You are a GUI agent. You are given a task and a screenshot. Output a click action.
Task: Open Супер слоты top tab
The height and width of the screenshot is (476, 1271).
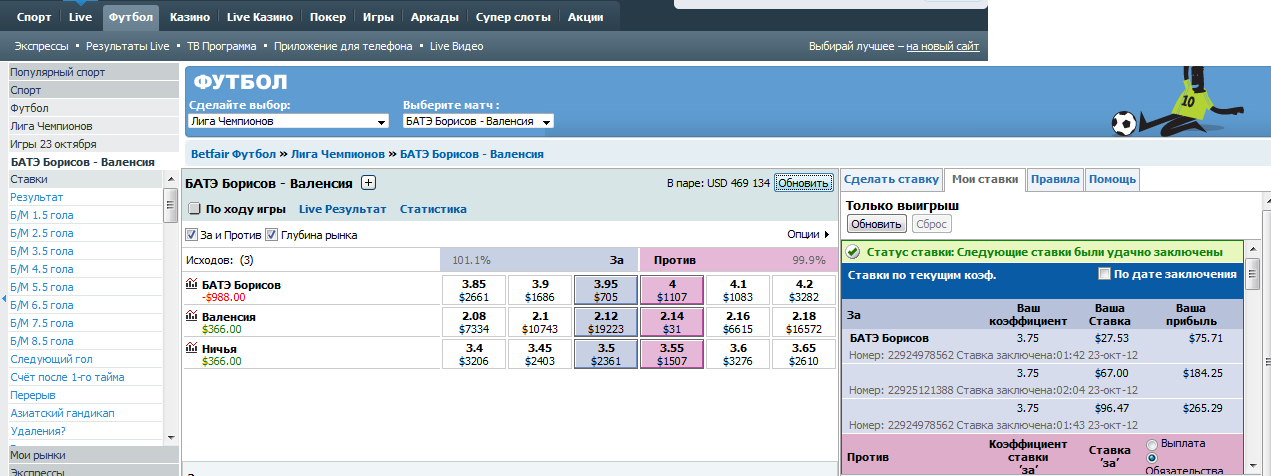(x=513, y=17)
